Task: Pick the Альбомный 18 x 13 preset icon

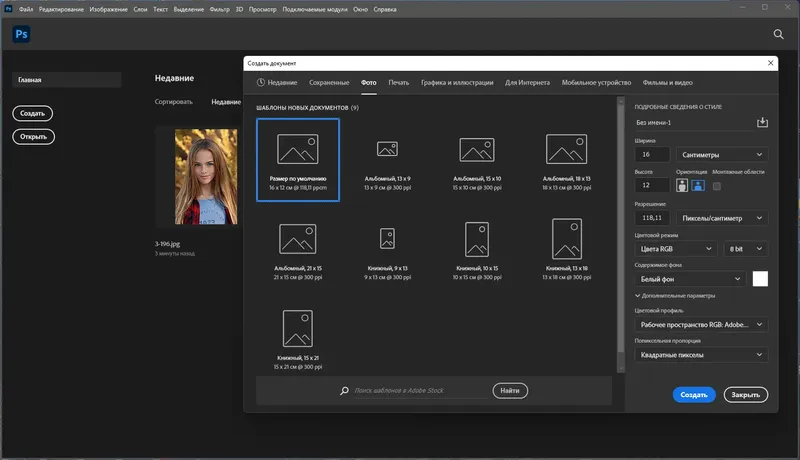Action: 566,149
